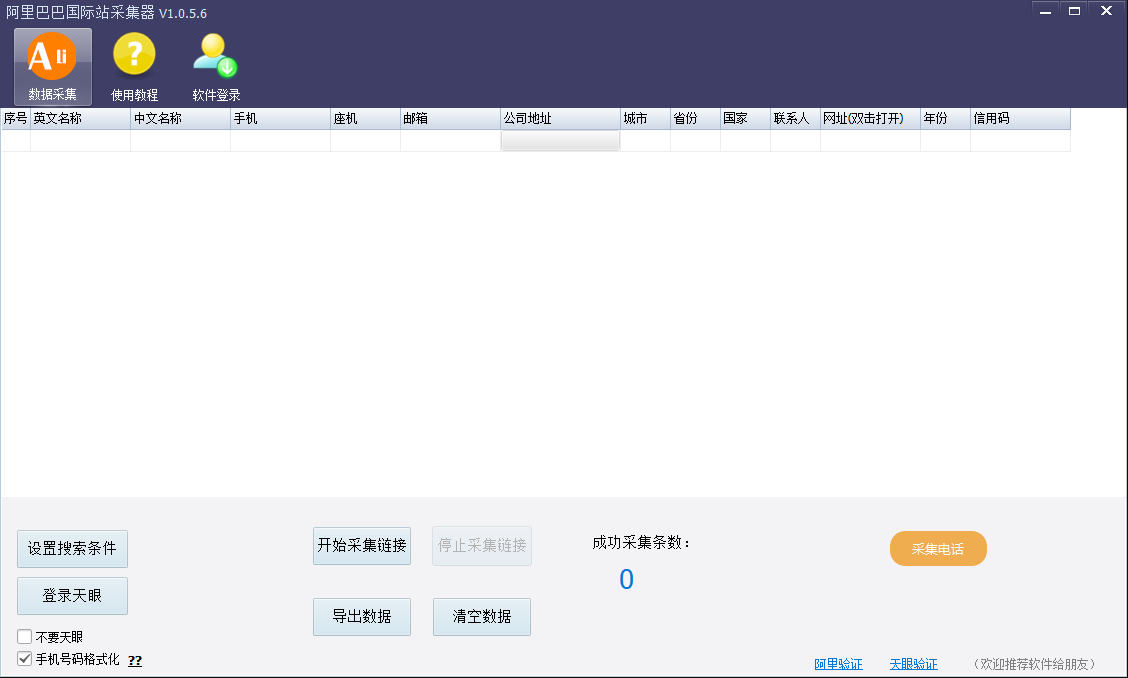Open the 阿里验证 link
This screenshot has width=1128, height=678.
pos(838,664)
